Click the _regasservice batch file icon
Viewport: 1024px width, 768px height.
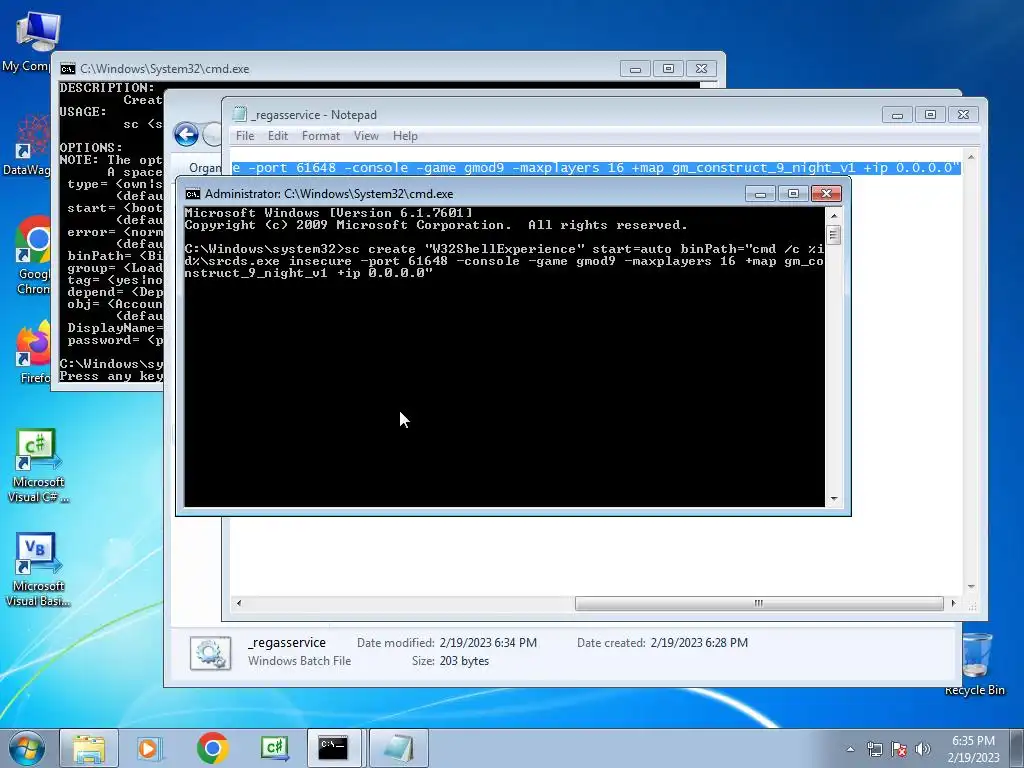click(210, 653)
